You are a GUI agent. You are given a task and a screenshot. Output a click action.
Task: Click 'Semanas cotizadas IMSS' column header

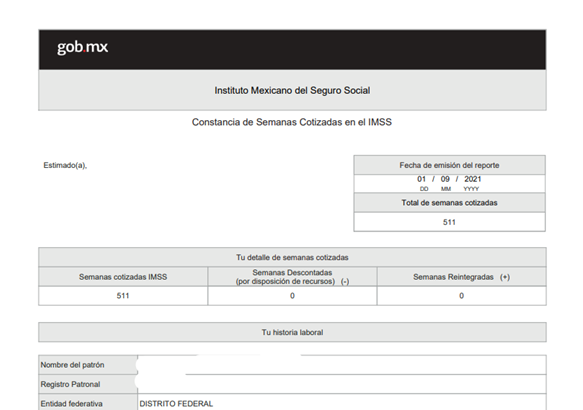point(123,277)
